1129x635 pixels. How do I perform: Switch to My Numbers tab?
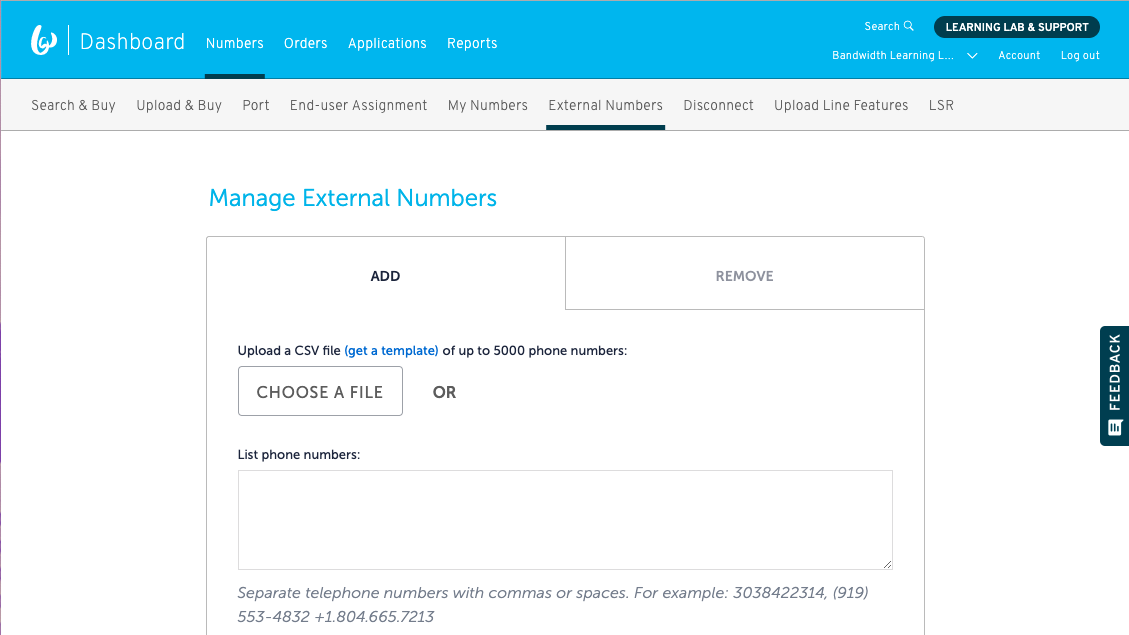(487, 105)
